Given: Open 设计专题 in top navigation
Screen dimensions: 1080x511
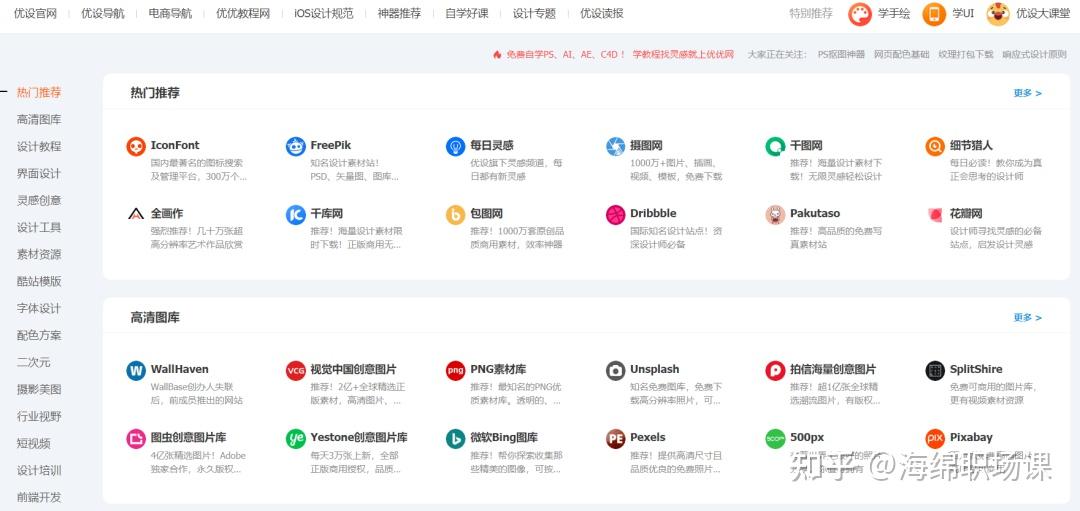Looking at the screenshot, I should (534, 13).
